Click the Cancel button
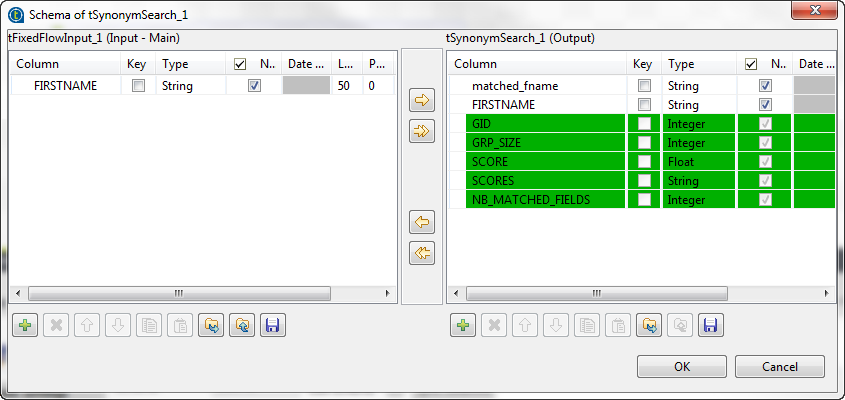The height and width of the screenshot is (400, 845). point(780,367)
